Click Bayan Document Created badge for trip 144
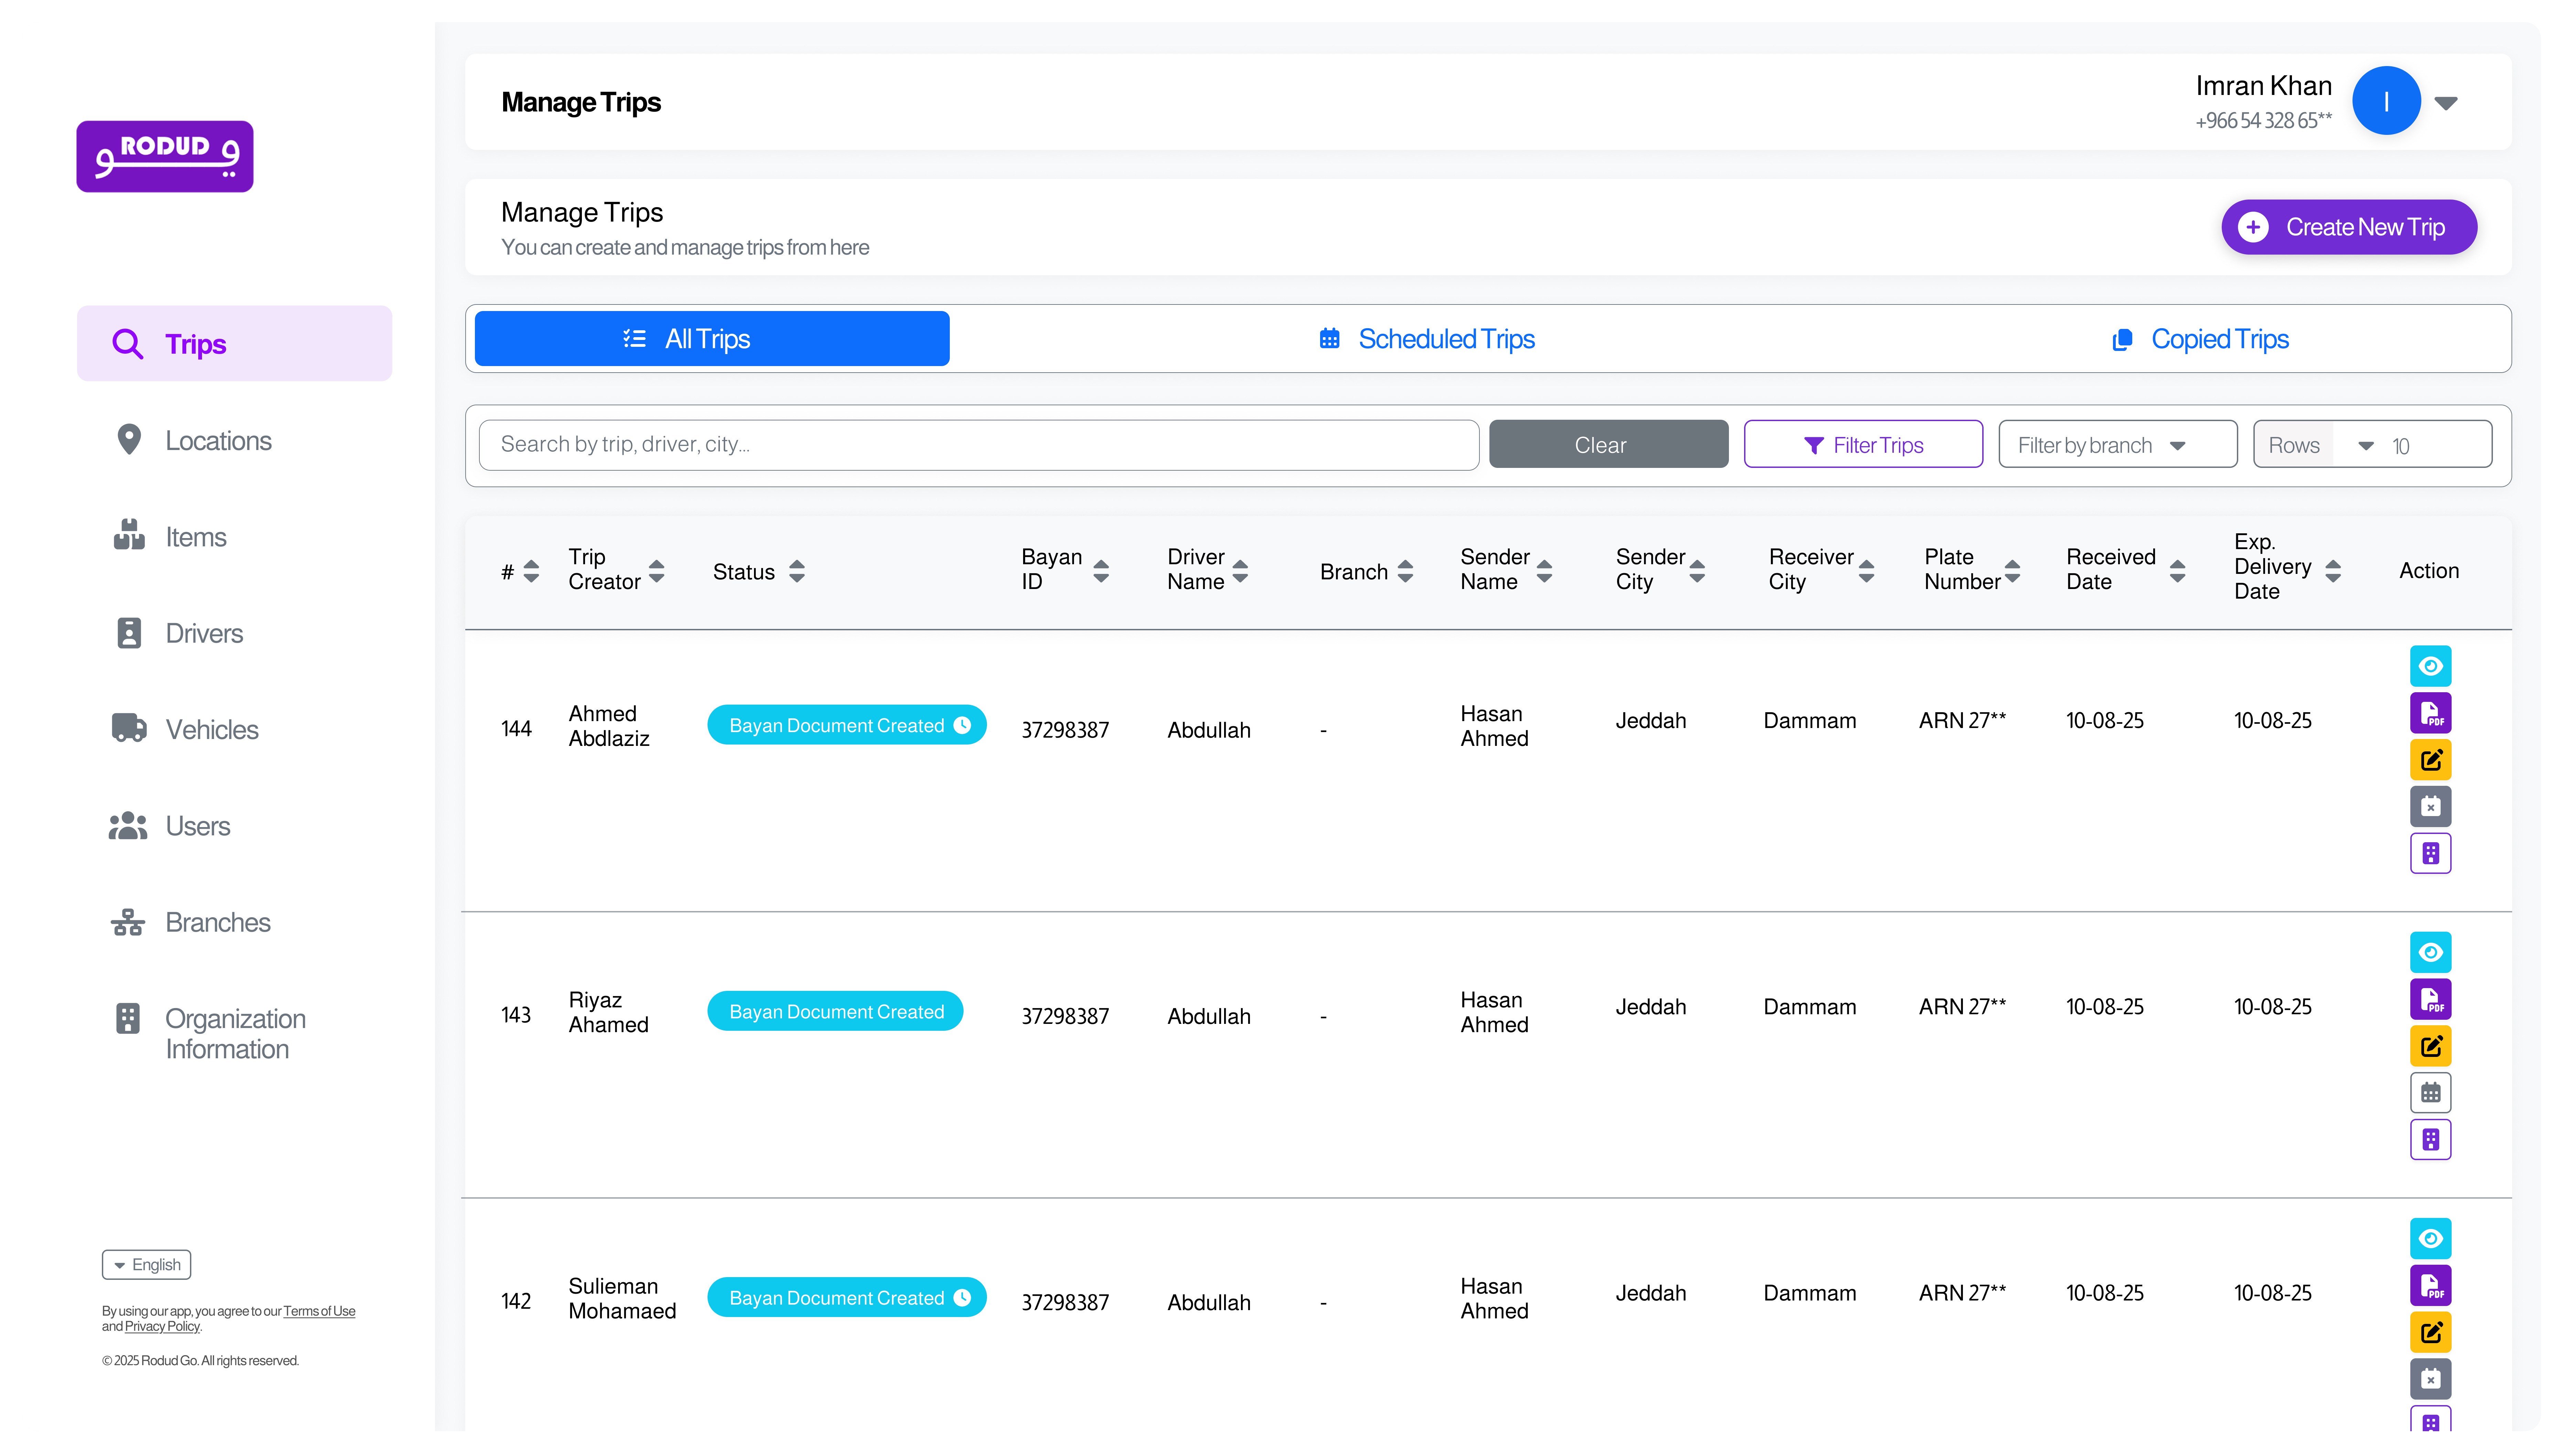The image size is (2570, 1456). [x=847, y=725]
